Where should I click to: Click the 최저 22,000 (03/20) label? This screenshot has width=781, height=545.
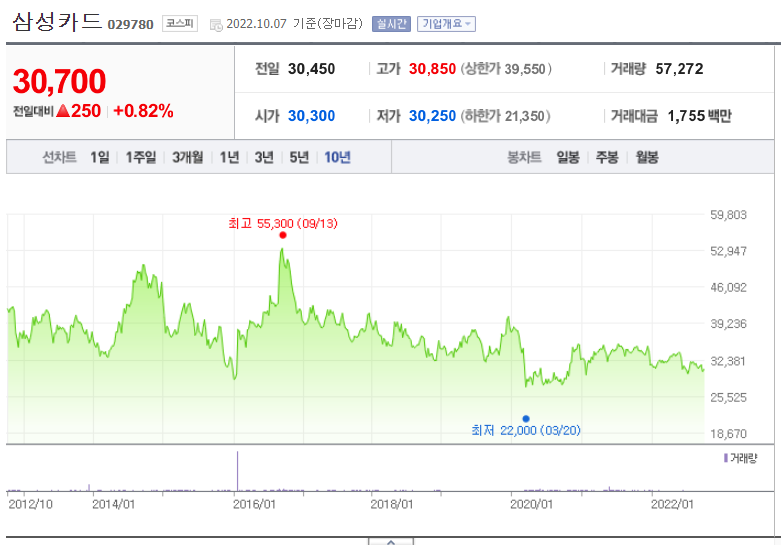click(x=526, y=430)
